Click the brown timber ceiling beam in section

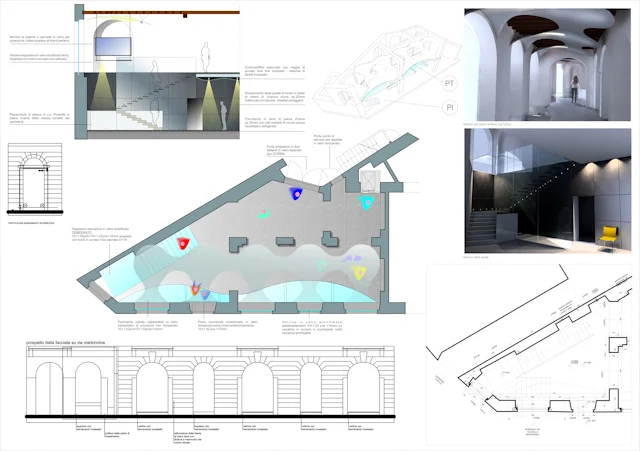click(x=161, y=13)
